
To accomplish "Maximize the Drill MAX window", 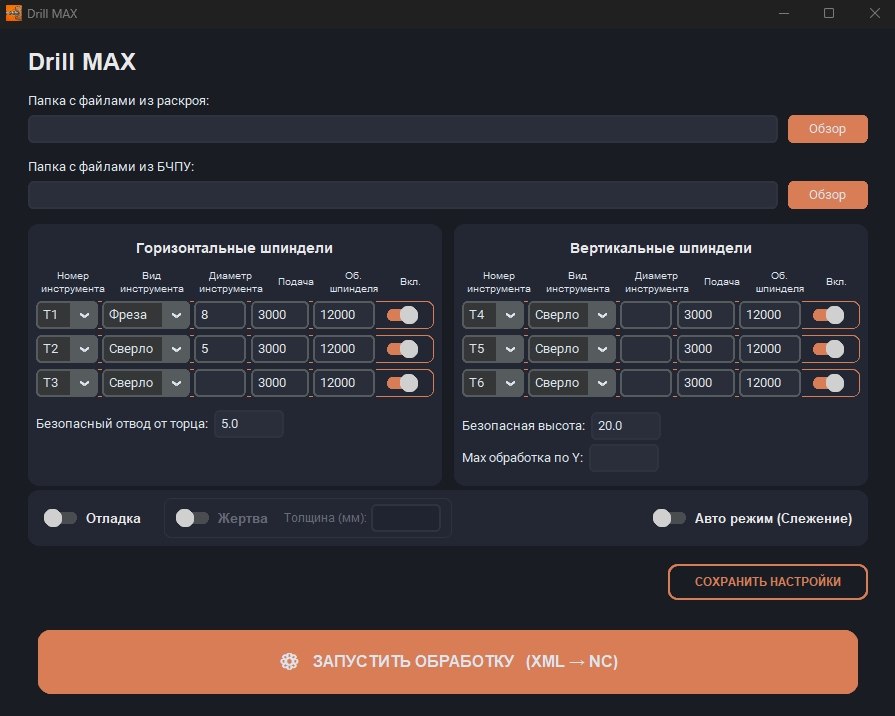I will 829,13.
